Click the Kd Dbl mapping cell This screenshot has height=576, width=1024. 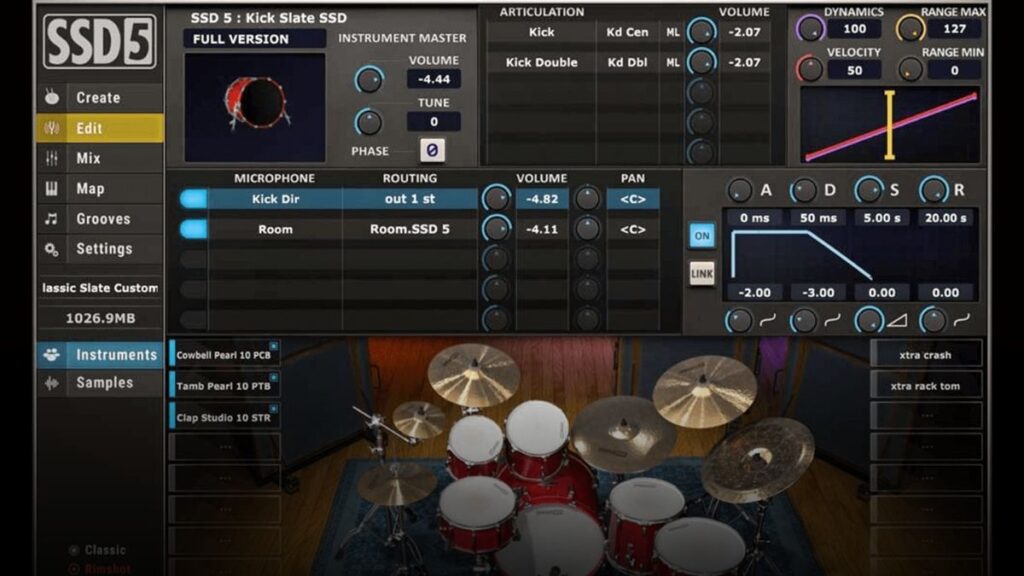(x=627, y=63)
